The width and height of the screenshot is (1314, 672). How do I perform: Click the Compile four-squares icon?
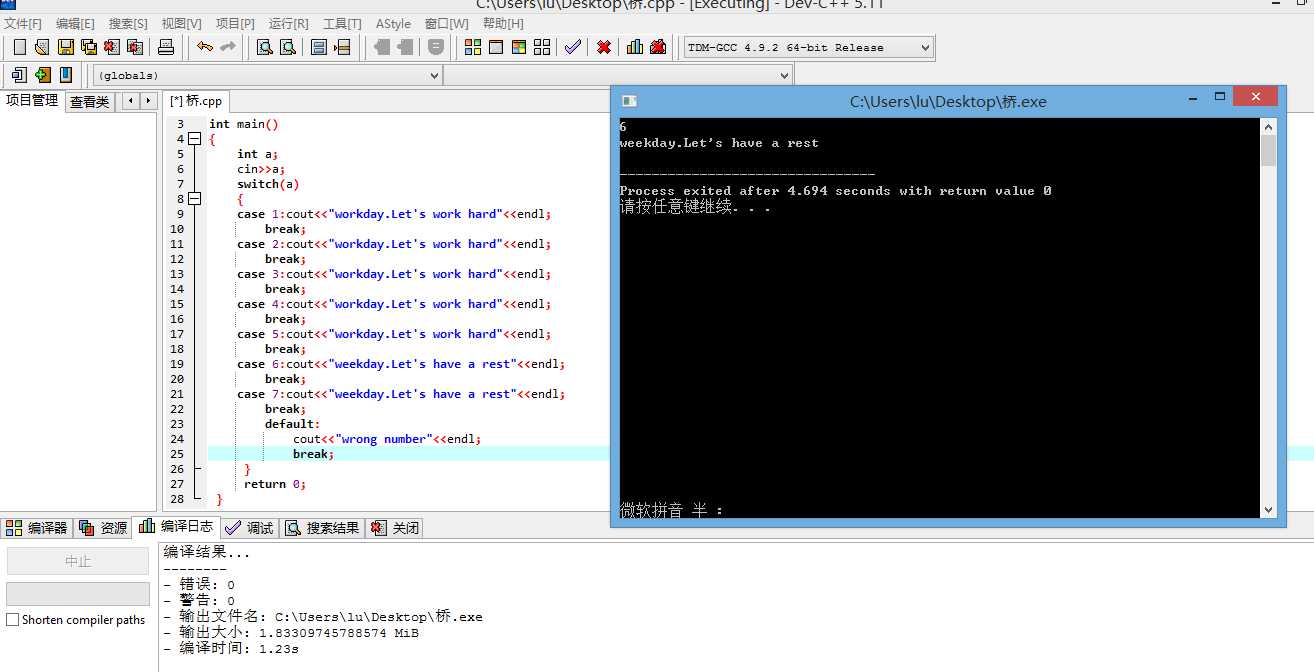point(473,47)
